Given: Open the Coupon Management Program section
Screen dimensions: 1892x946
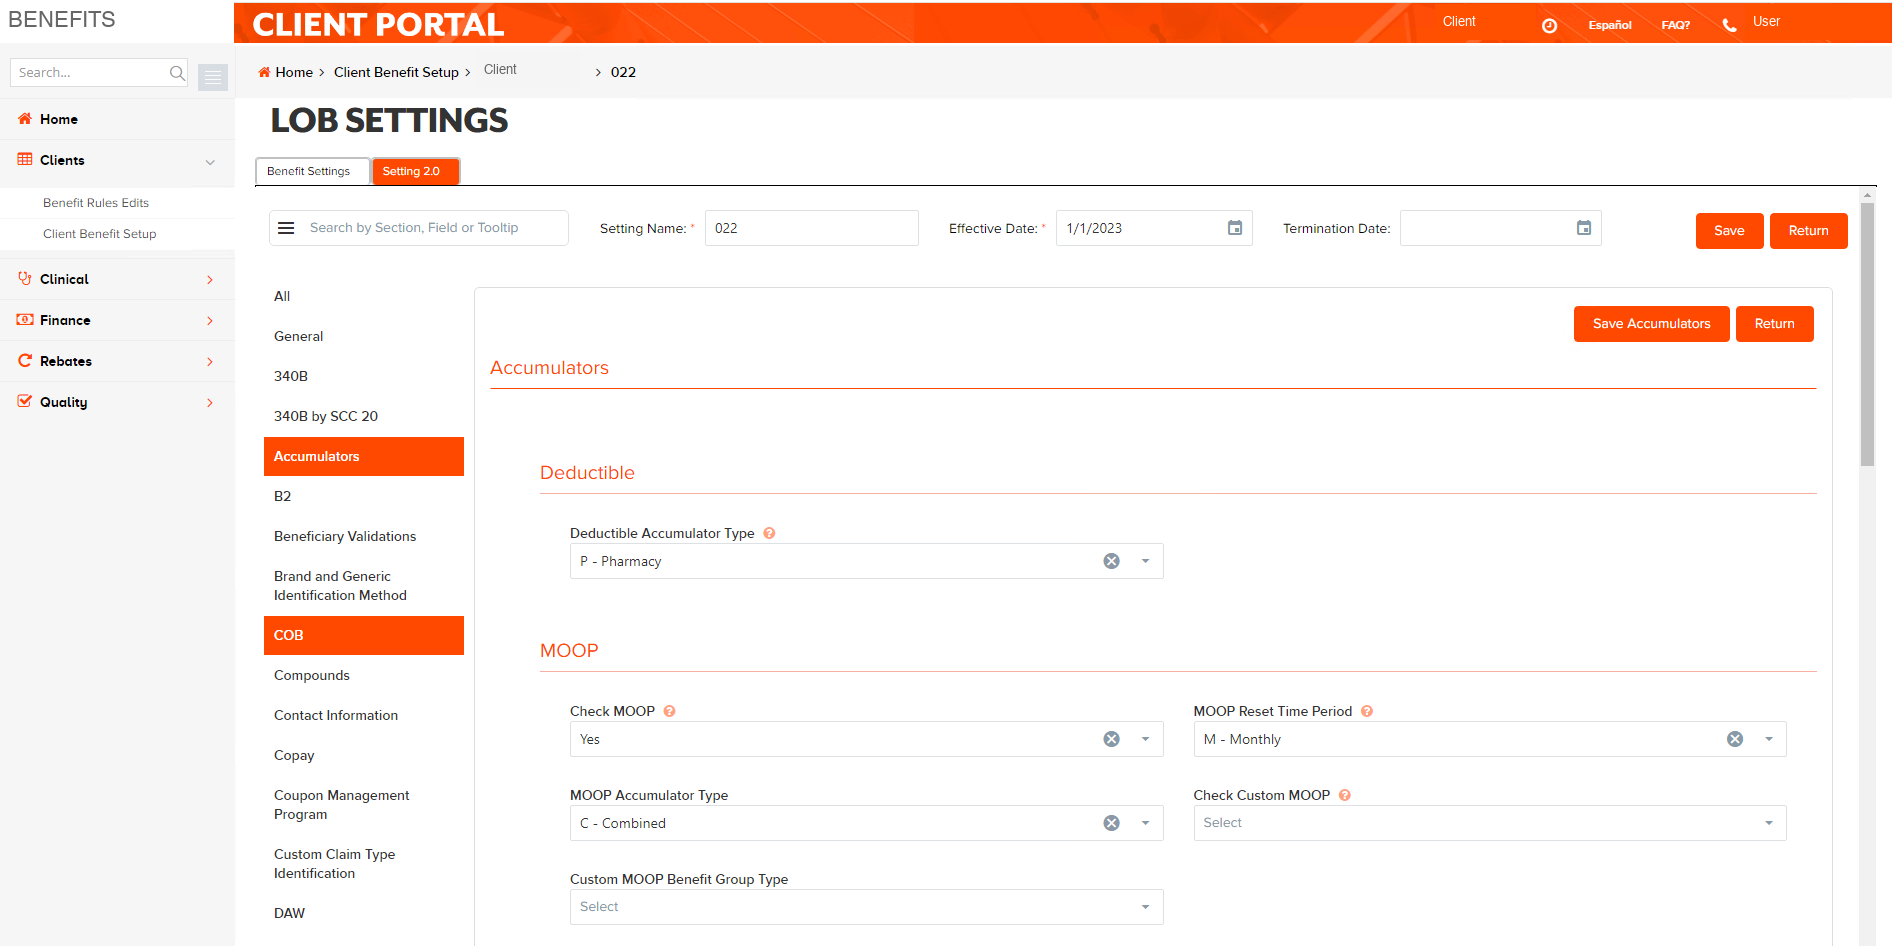Looking at the screenshot, I should tap(364, 805).
